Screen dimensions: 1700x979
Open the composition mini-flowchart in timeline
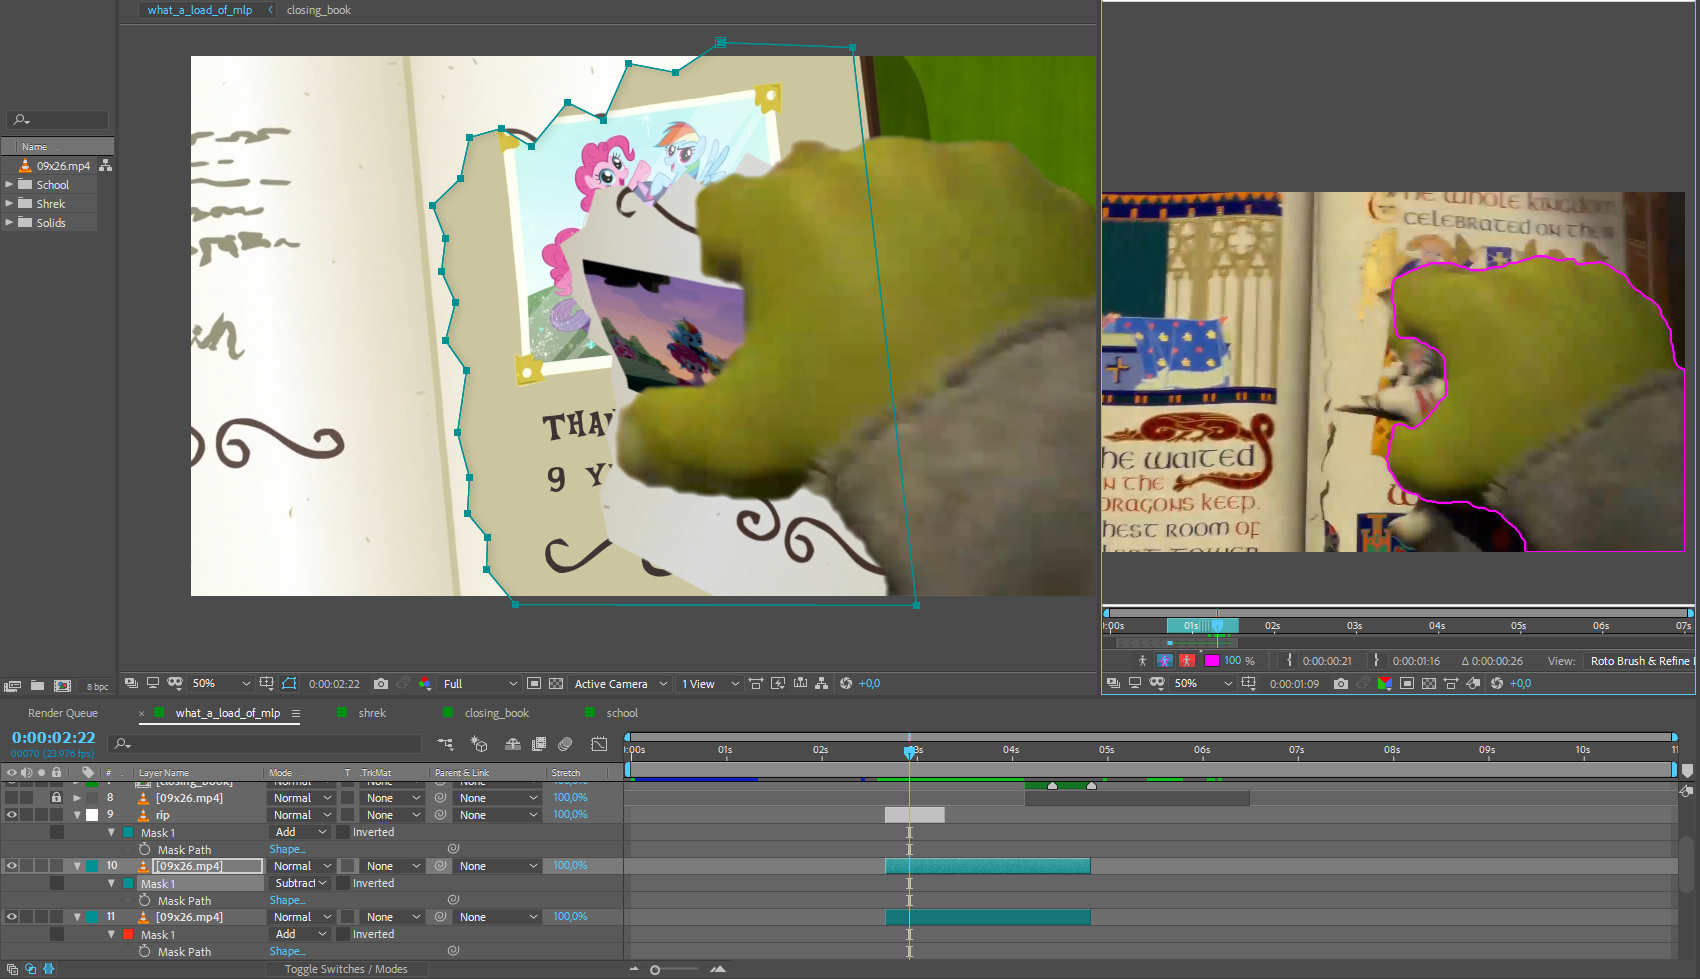[445, 744]
